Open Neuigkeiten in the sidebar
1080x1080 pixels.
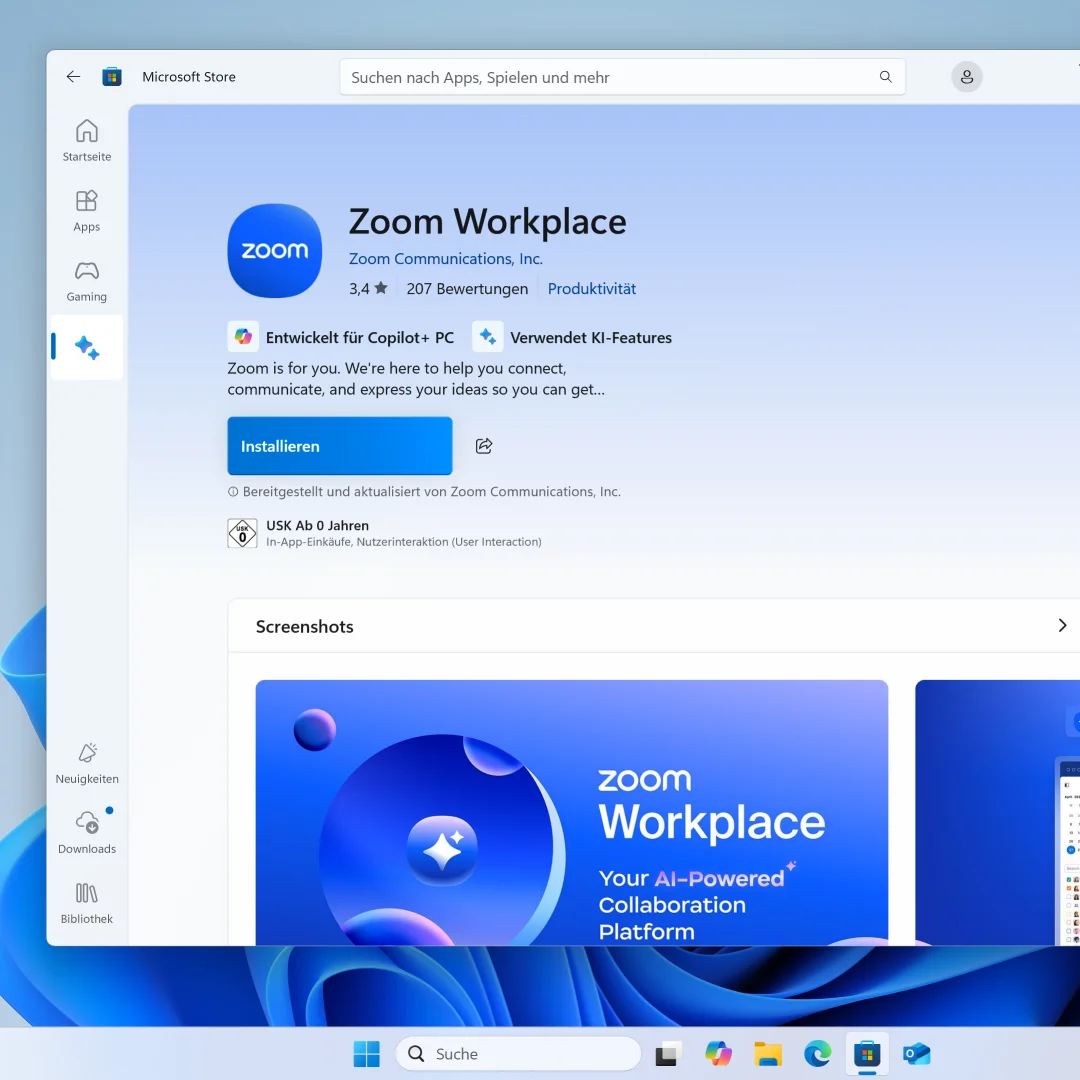(87, 762)
